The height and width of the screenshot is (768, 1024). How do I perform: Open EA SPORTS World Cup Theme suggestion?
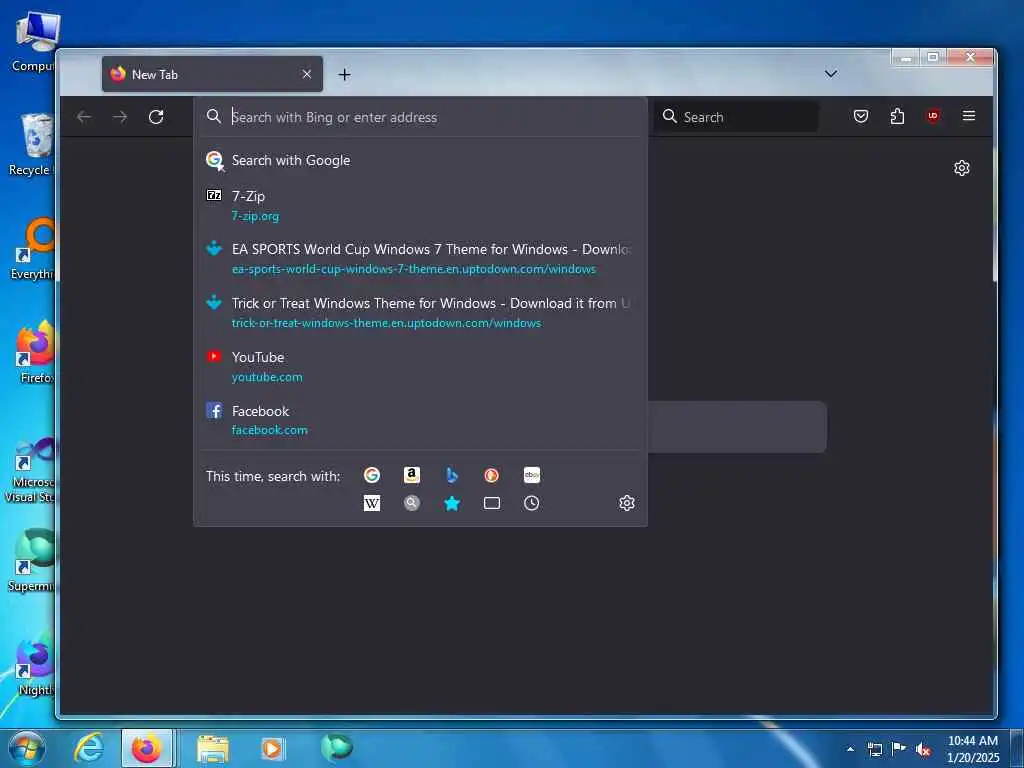pos(421,259)
